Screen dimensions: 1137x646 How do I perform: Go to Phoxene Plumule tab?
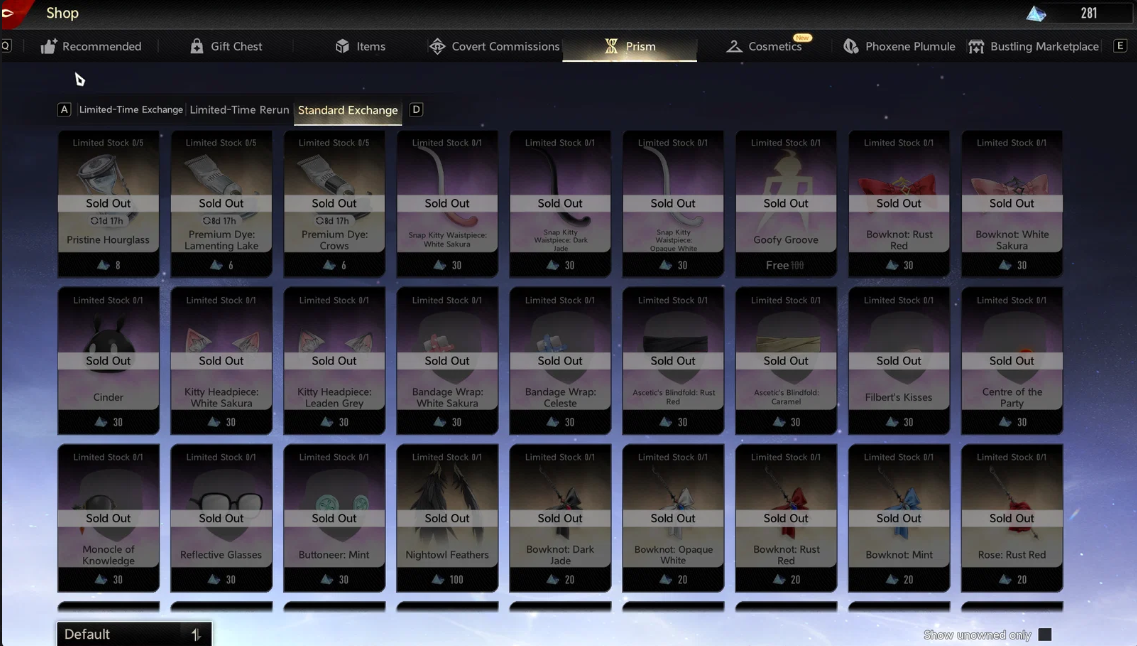(899, 46)
